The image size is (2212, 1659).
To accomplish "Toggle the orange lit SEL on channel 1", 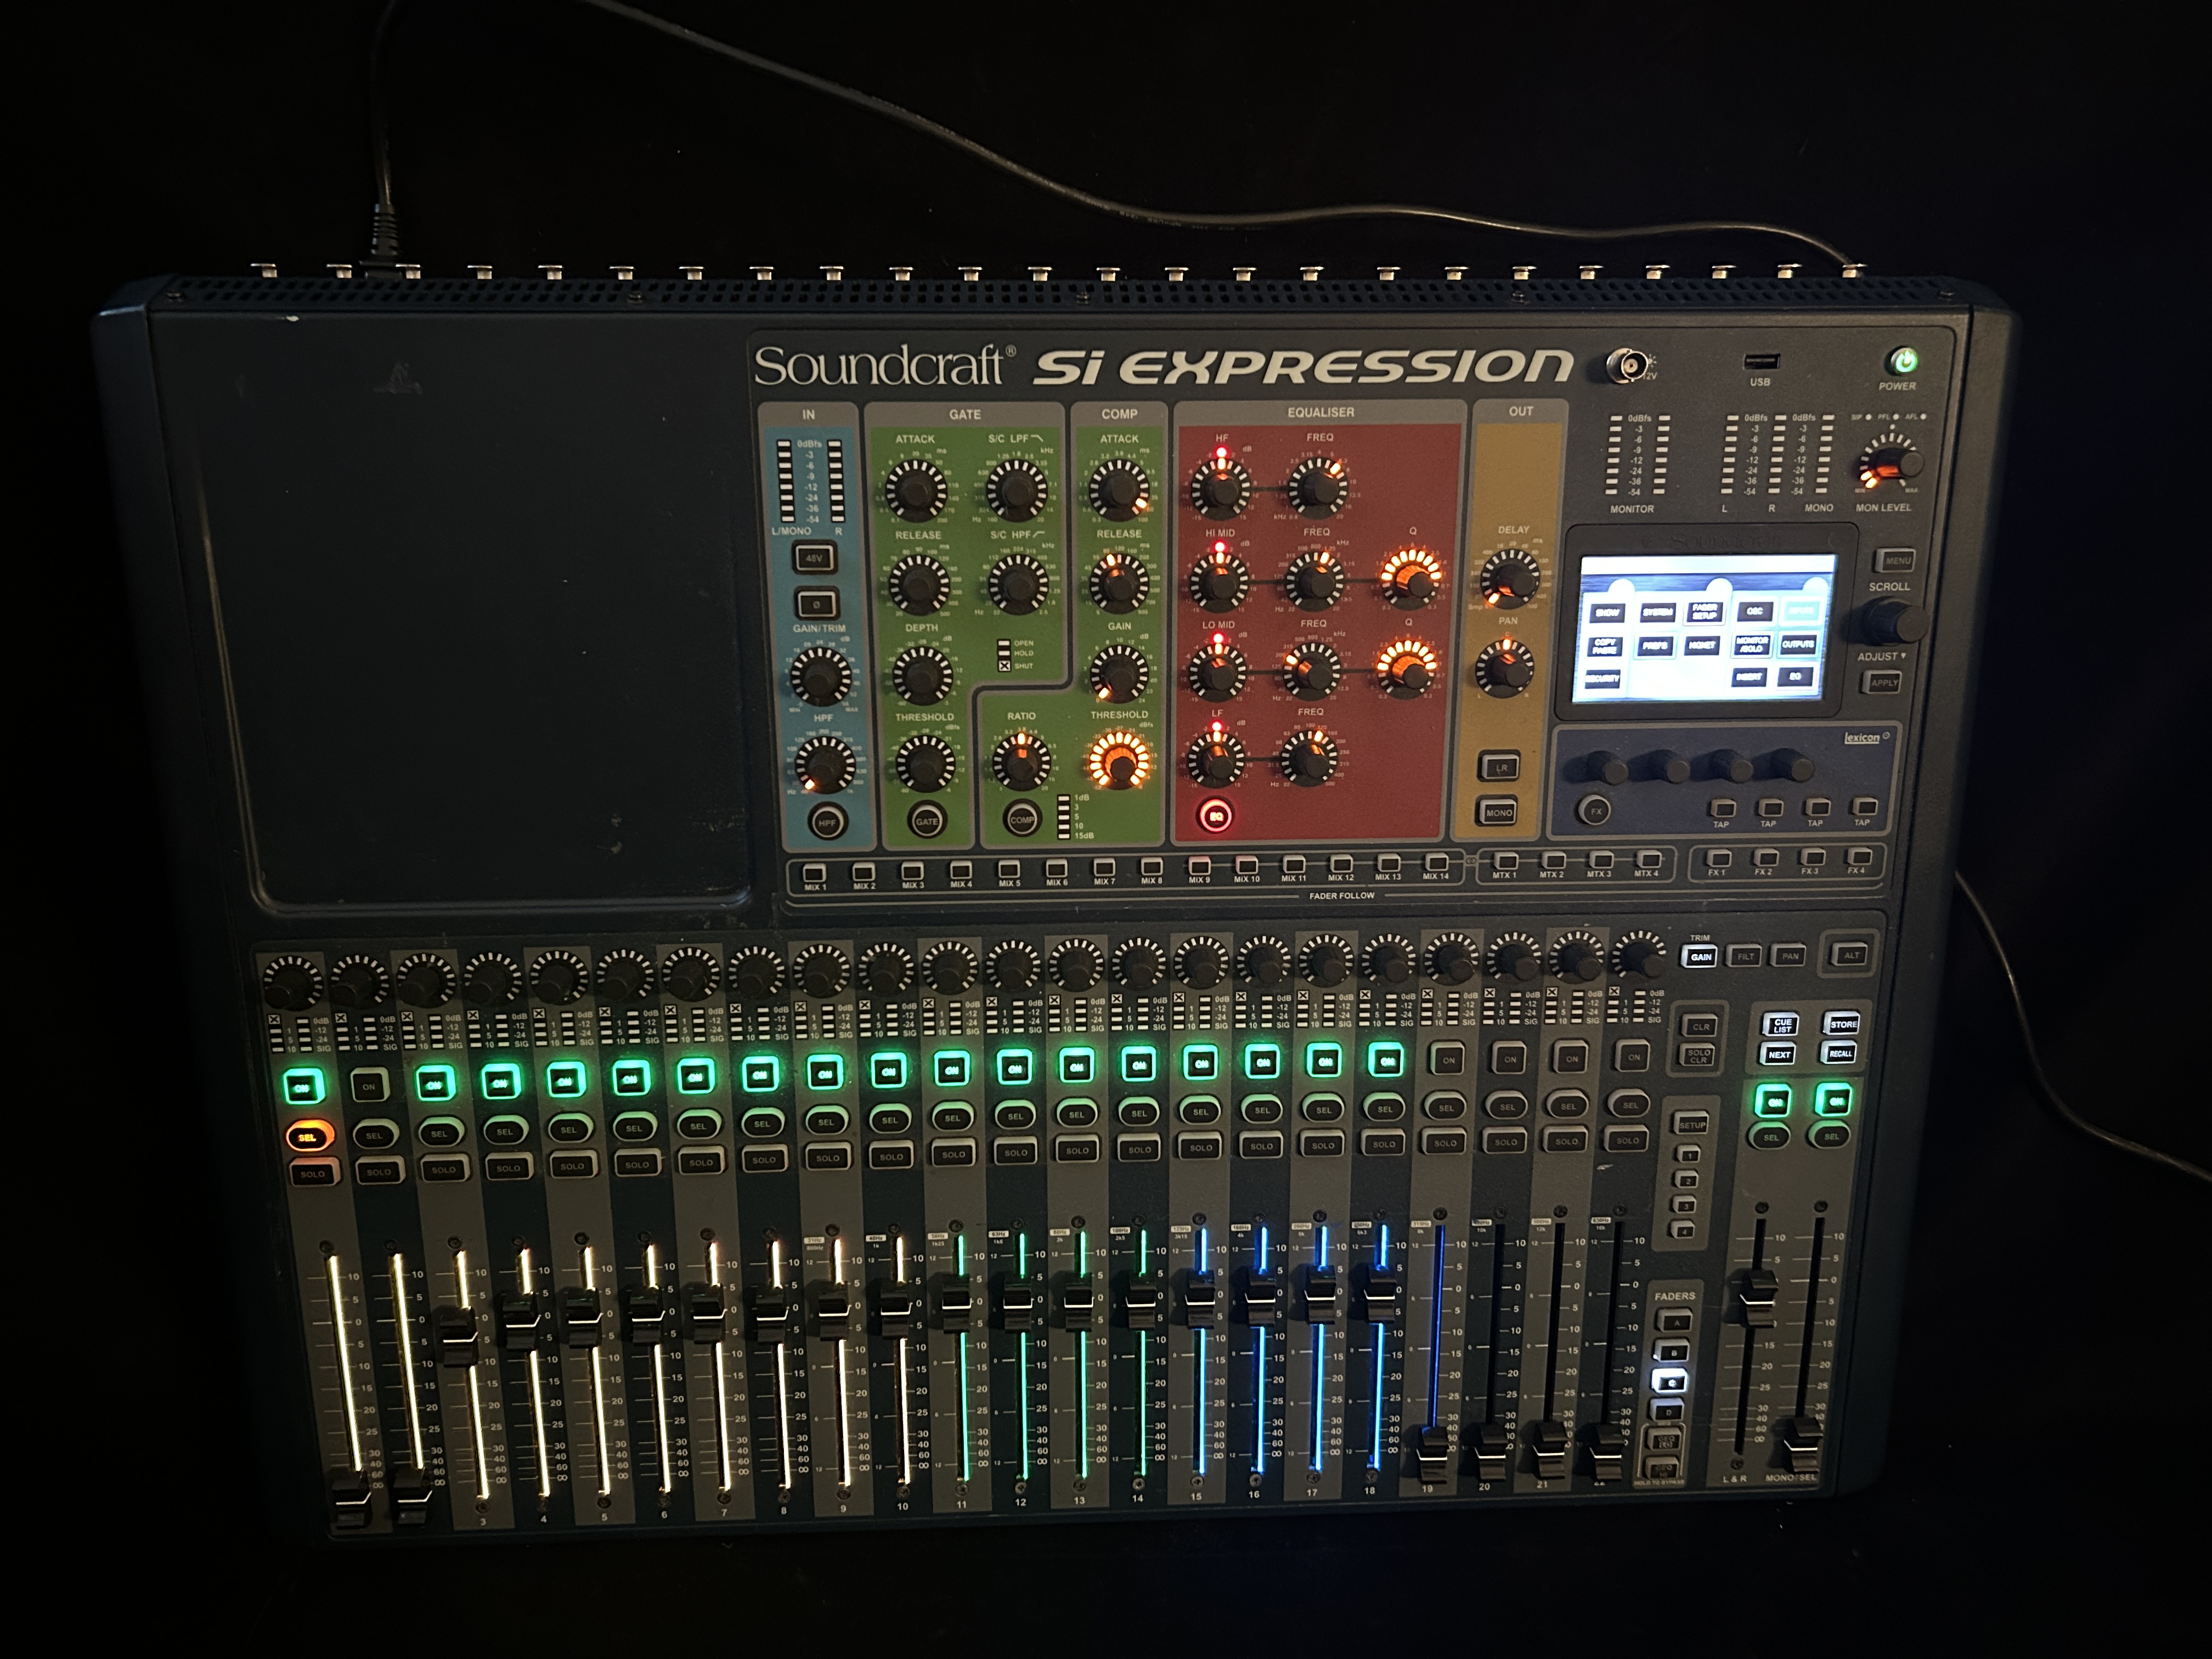I will [x=307, y=1137].
